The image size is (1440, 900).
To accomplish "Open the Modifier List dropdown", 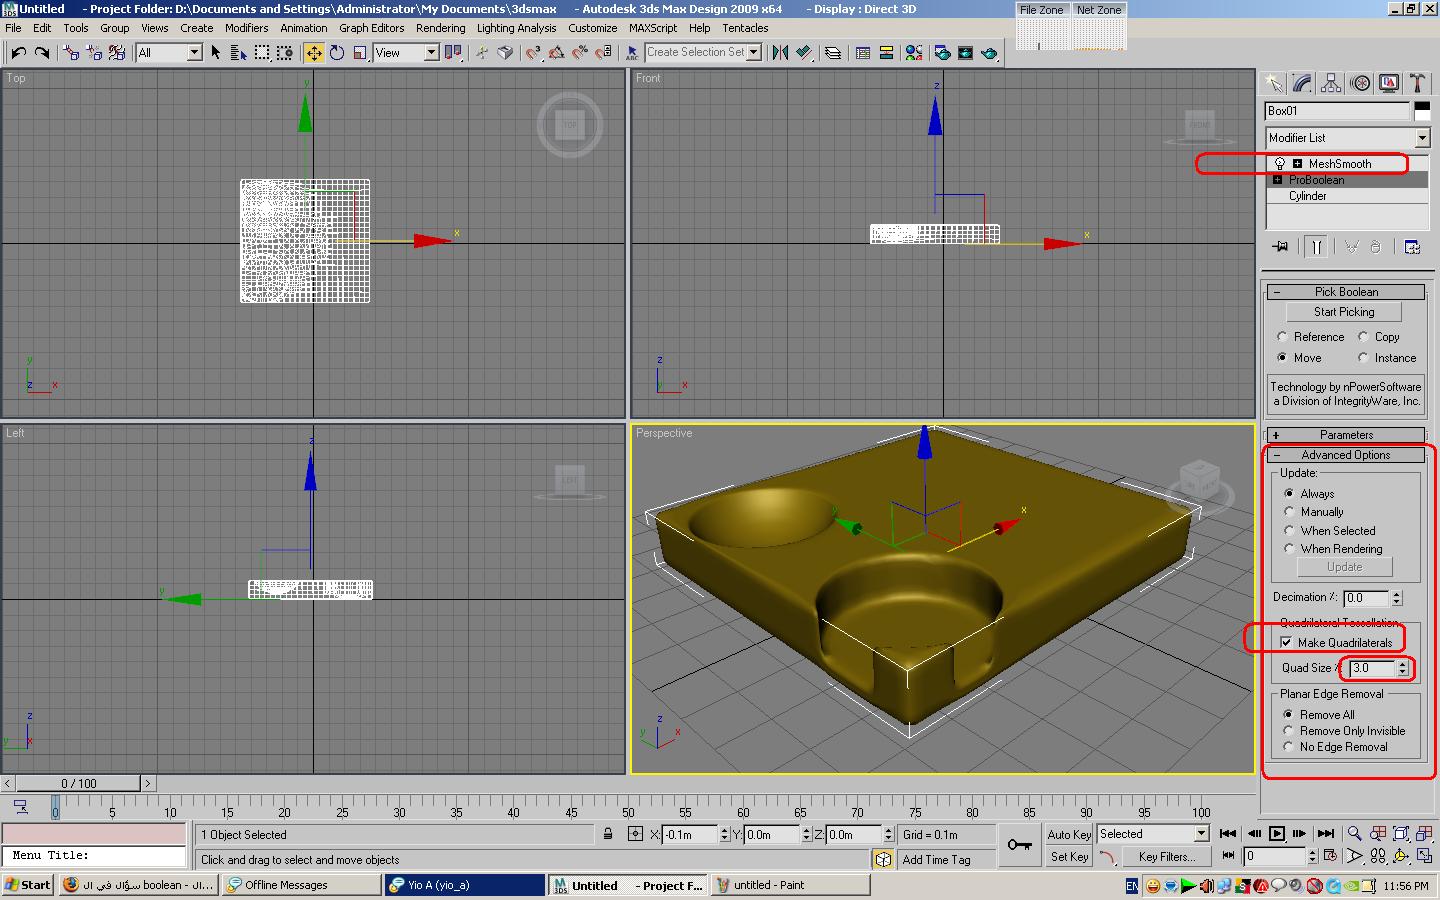I will click(x=1347, y=138).
